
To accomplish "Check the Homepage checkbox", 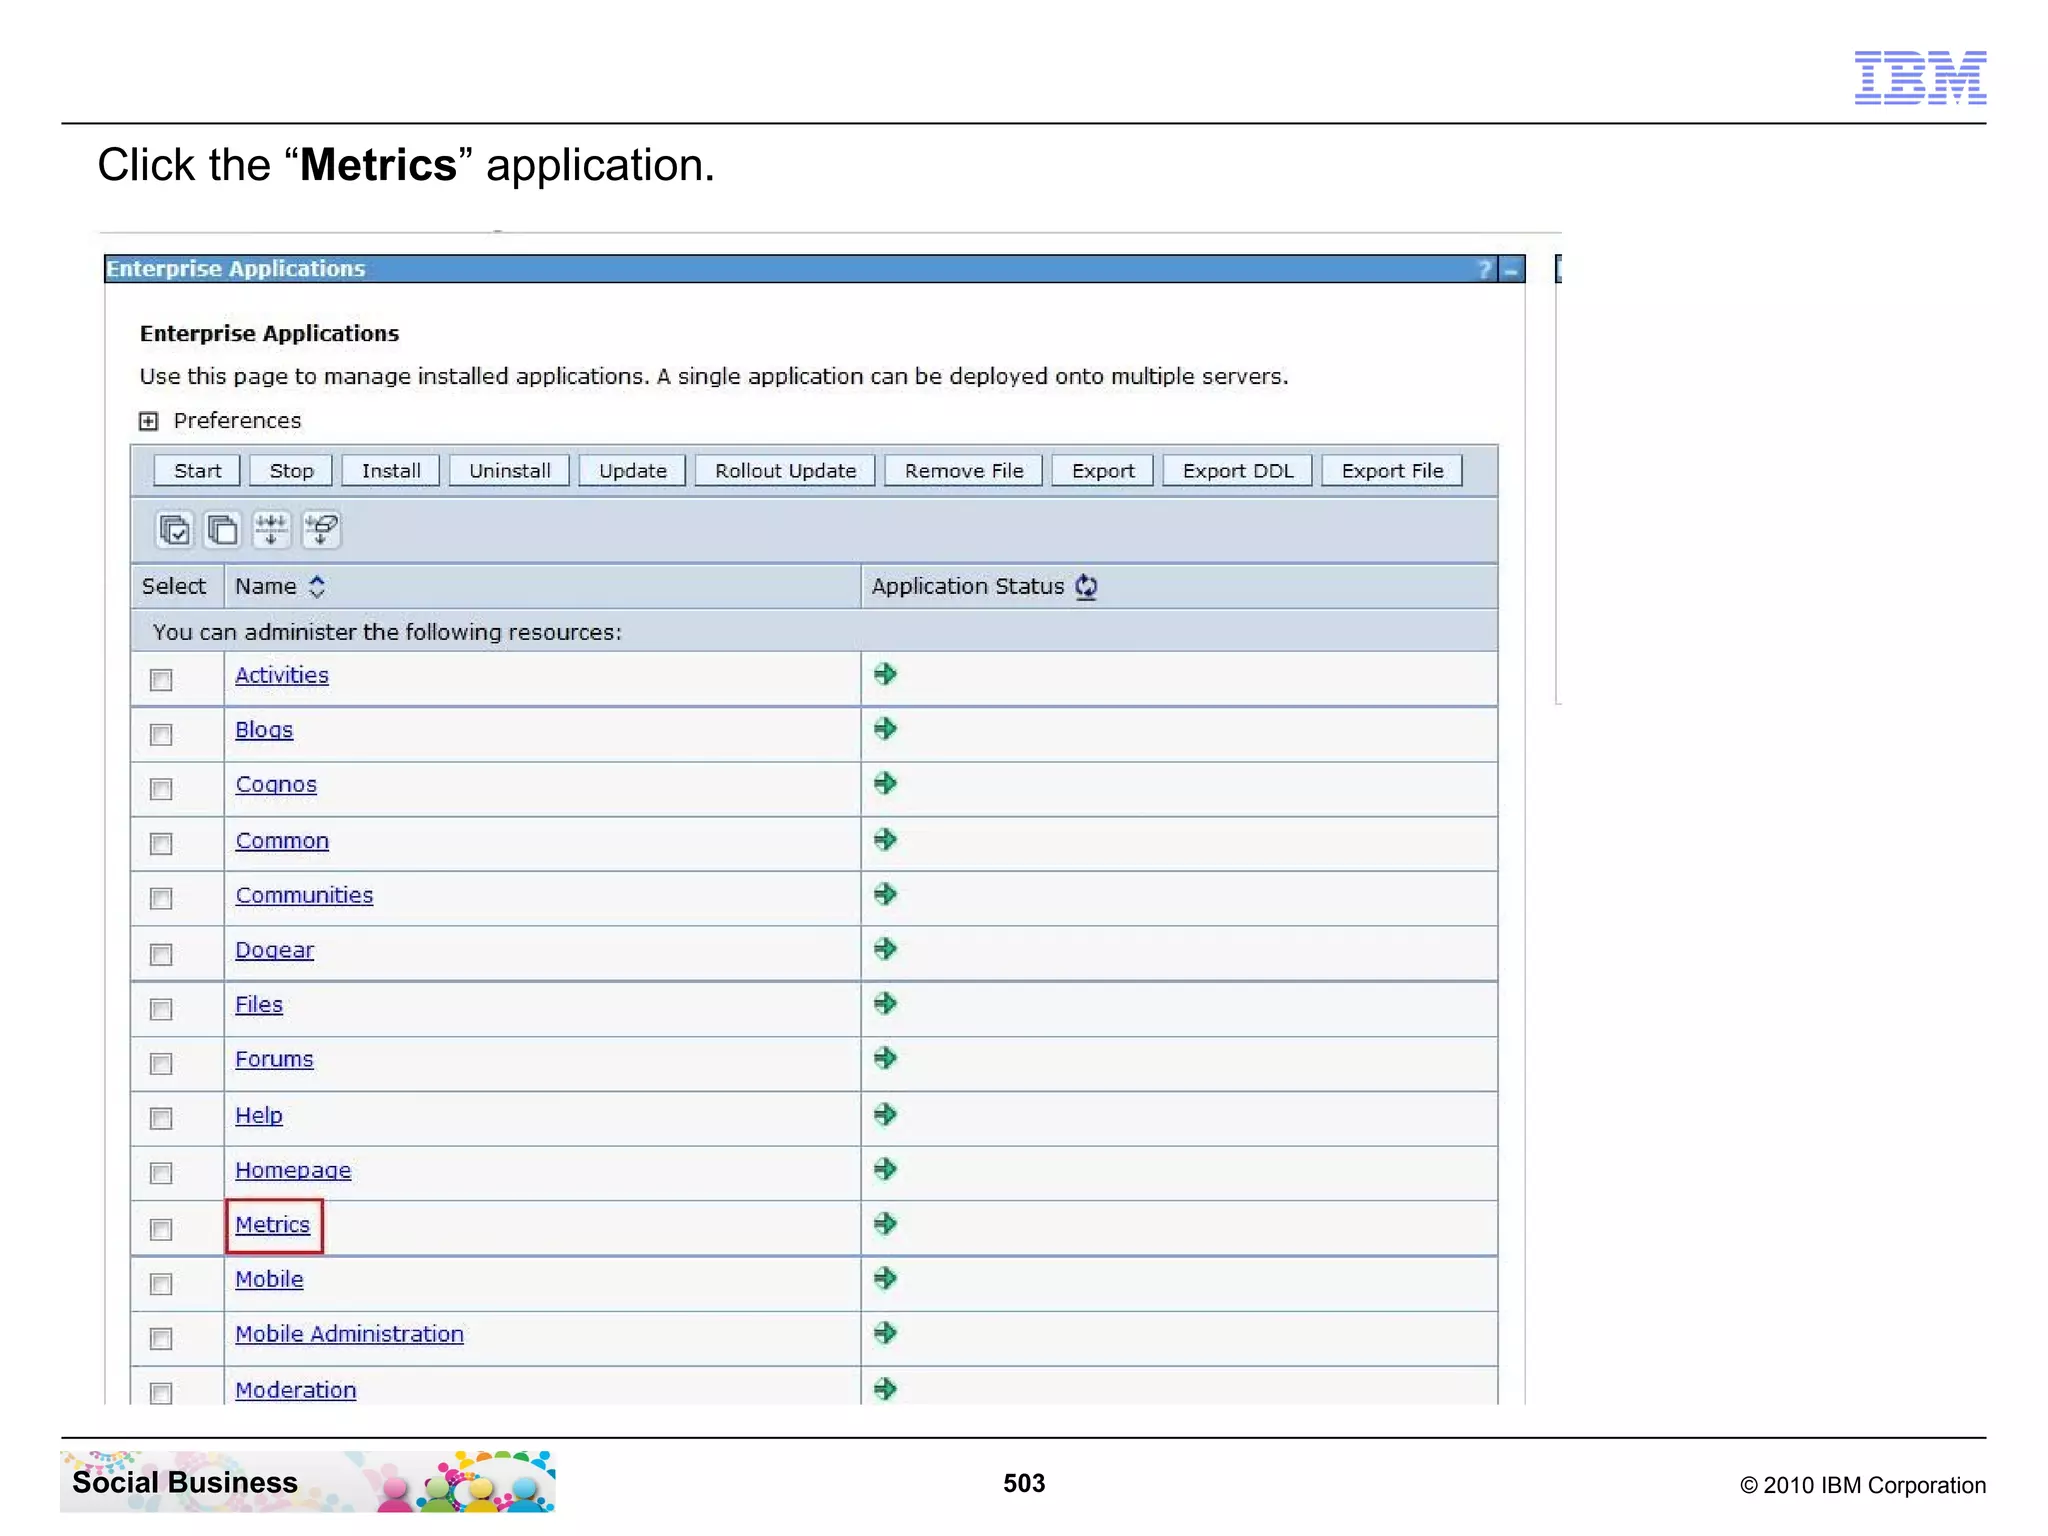I will [161, 1173].
